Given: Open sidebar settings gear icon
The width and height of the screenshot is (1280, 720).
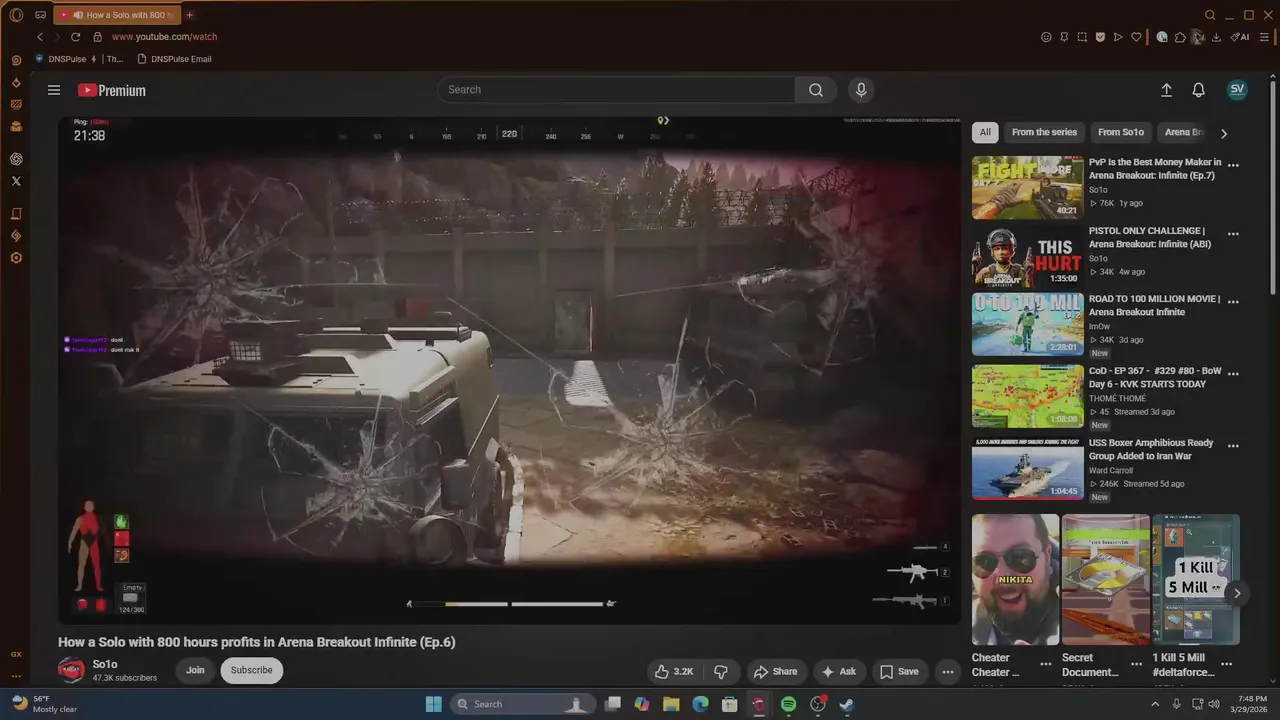Looking at the screenshot, I should (16, 258).
